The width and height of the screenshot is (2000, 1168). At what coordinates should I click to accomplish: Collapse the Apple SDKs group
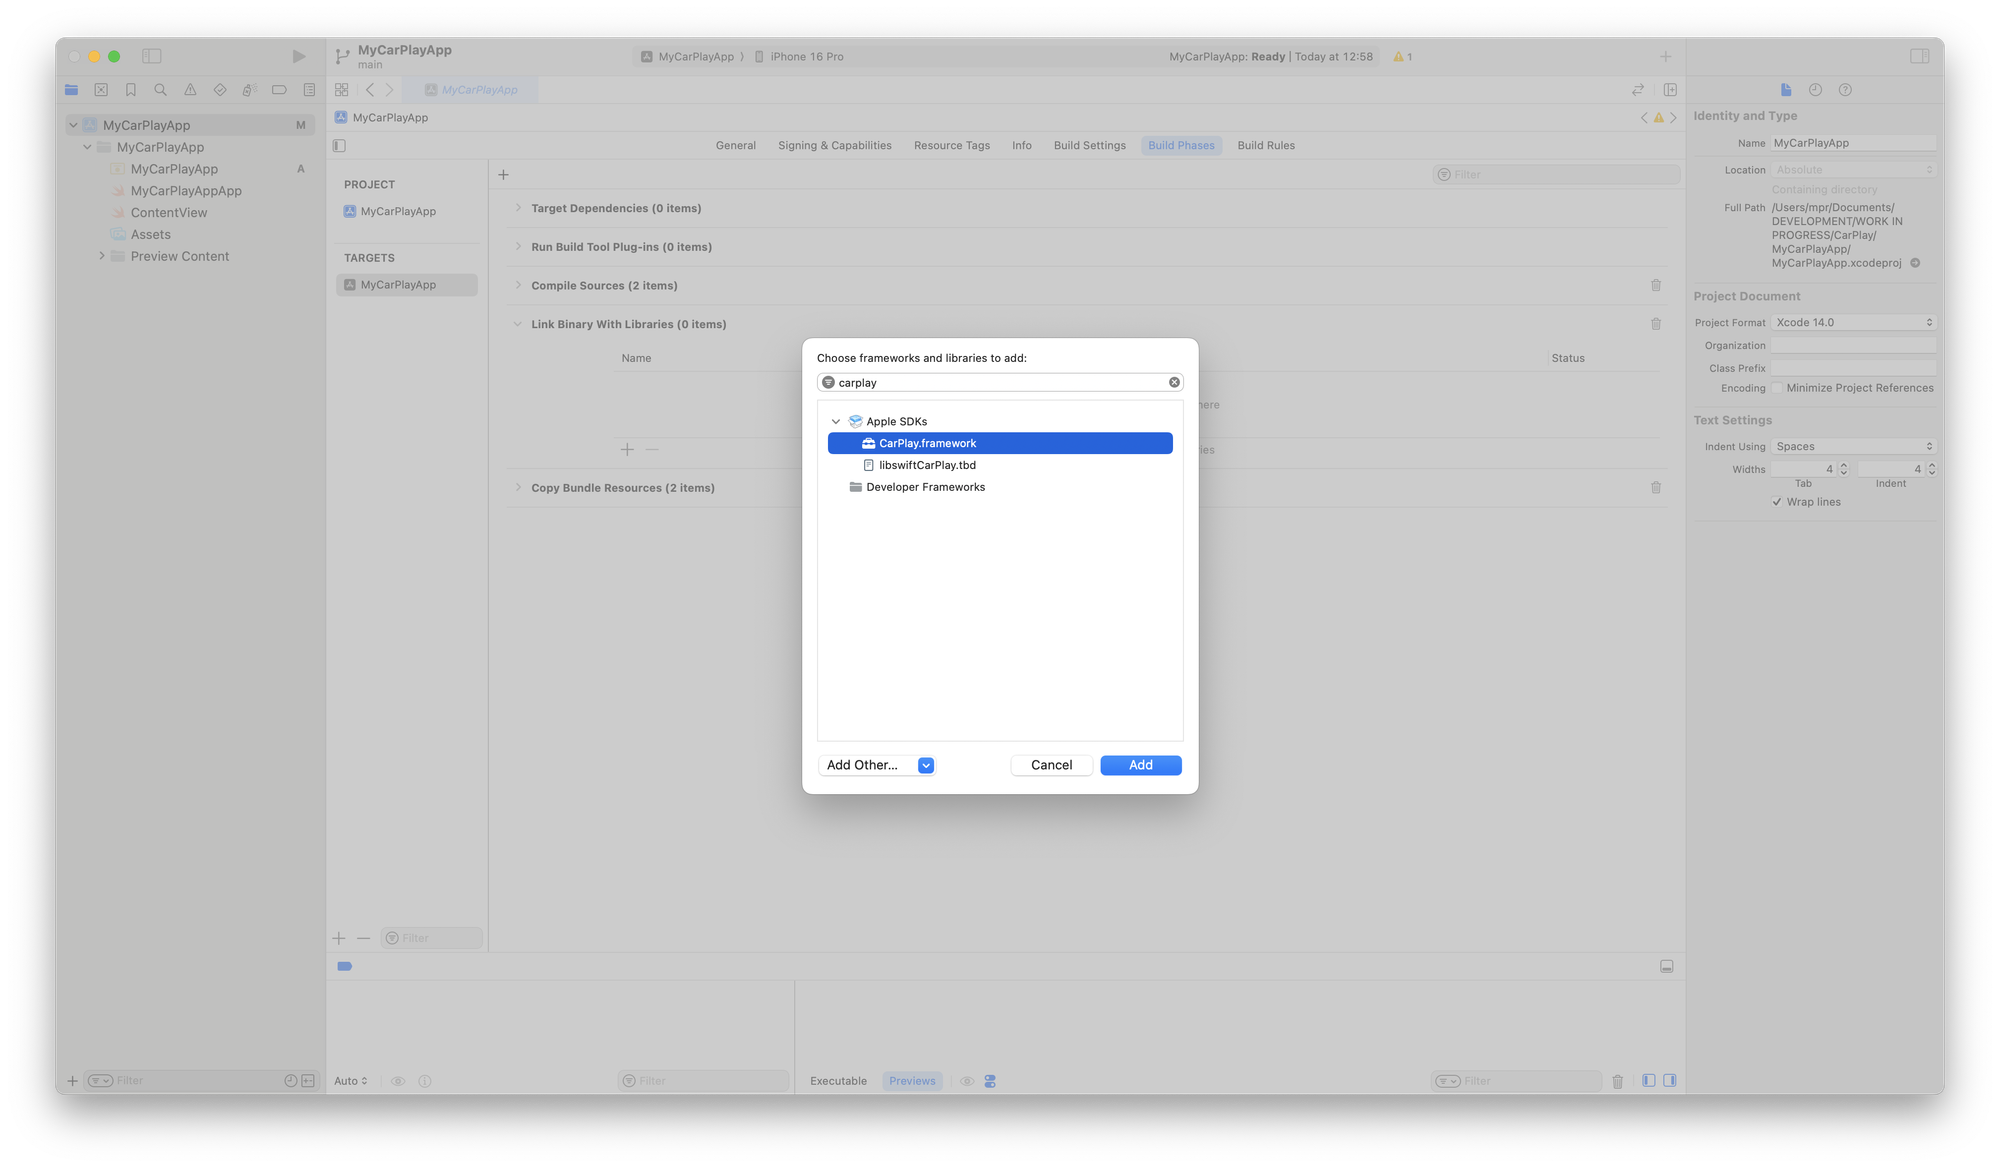[x=836, y=422]
